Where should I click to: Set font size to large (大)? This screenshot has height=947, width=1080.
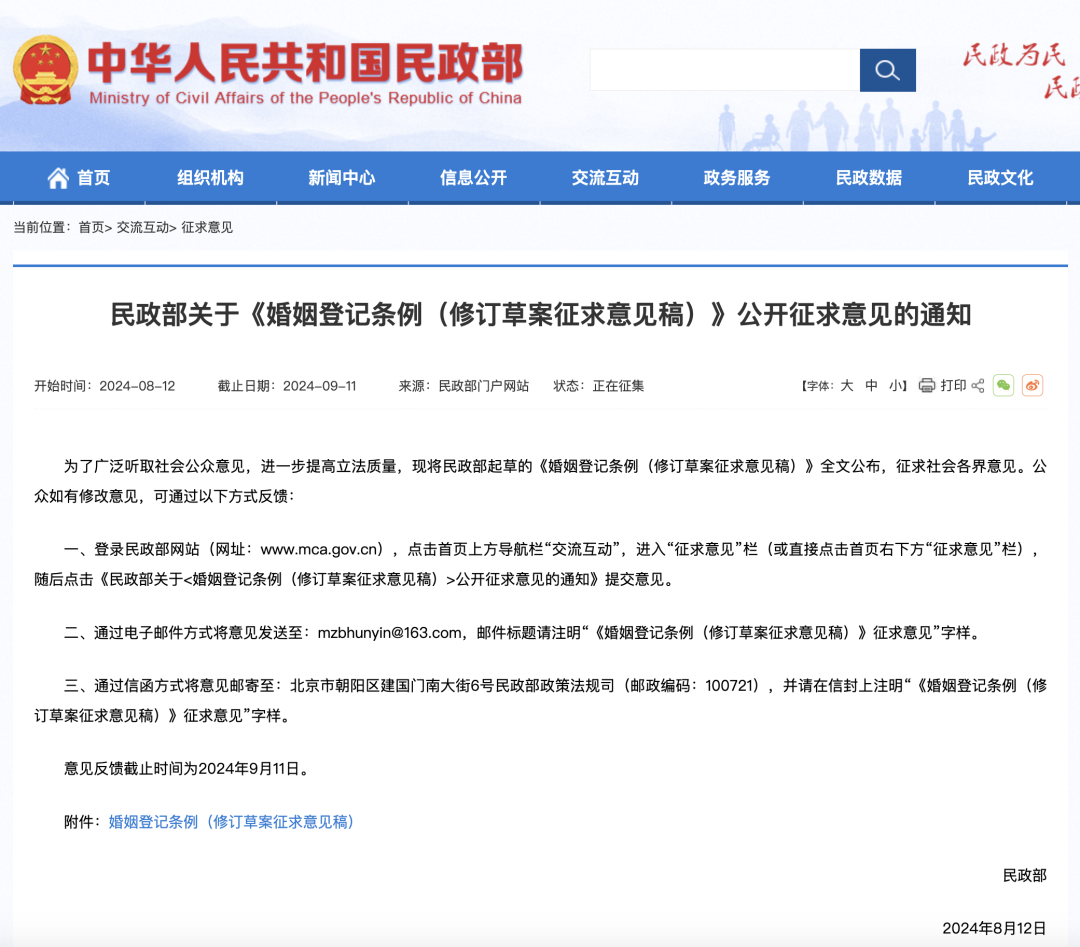pos(846,386)
